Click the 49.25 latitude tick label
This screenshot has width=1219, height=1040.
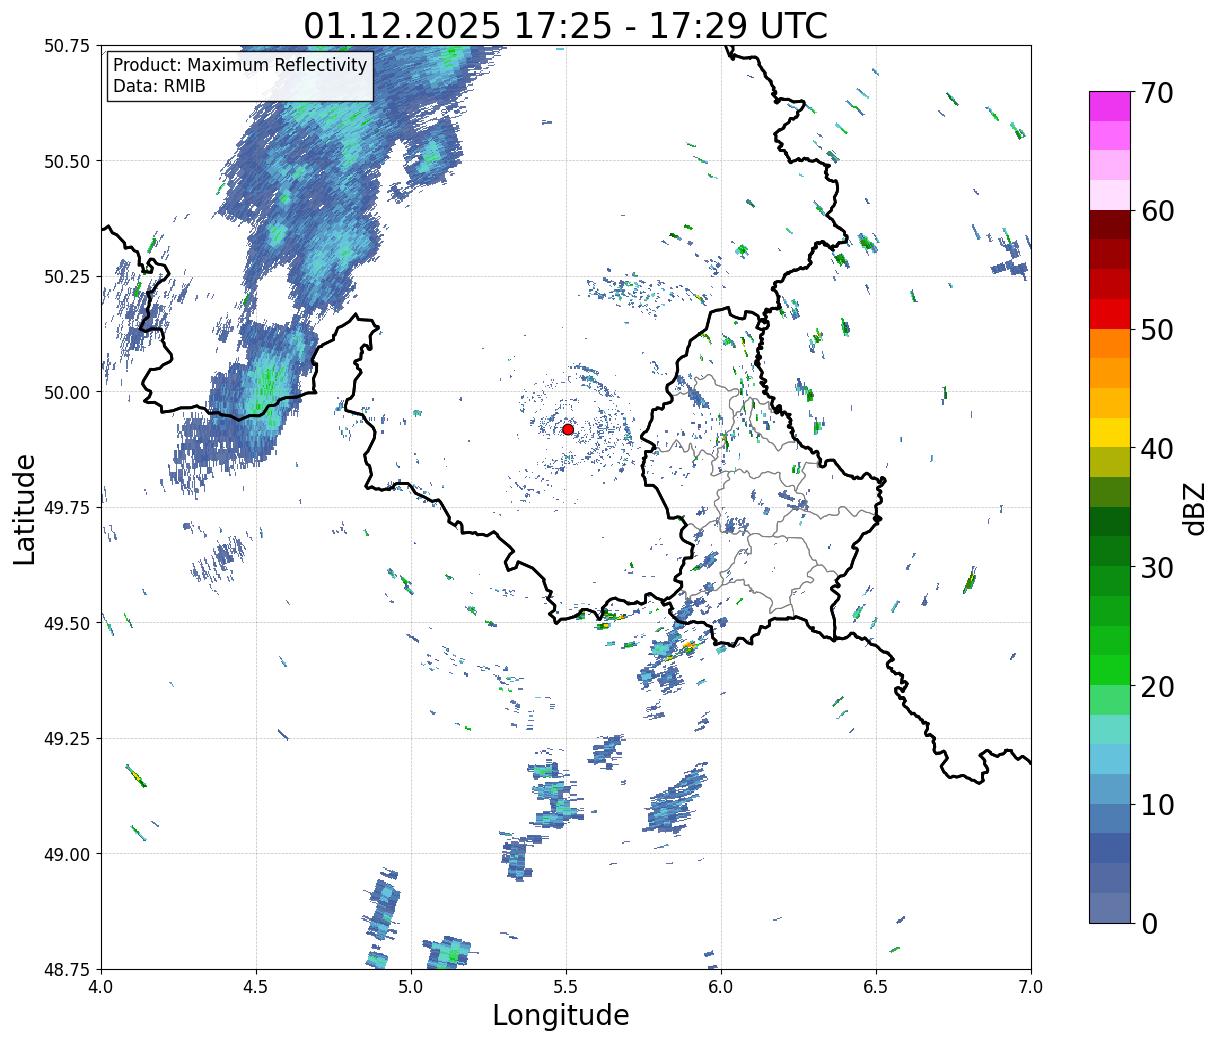(67, 739)
